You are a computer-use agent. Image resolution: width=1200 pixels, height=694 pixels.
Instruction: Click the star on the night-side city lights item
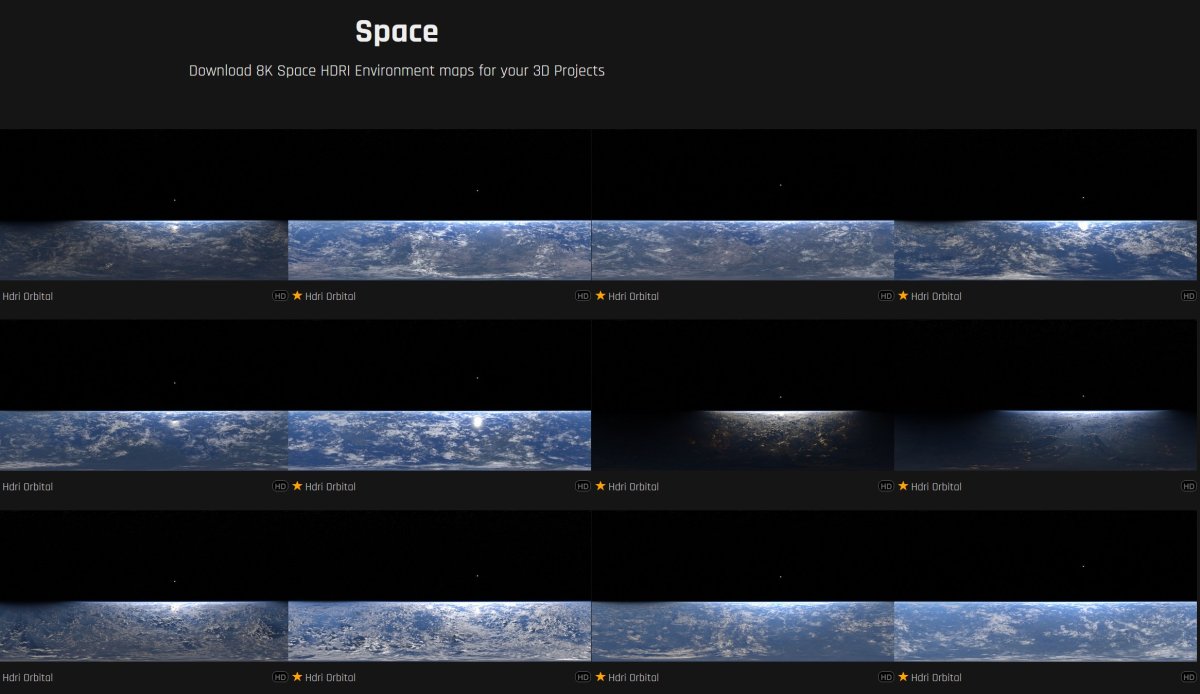(600, 486)
